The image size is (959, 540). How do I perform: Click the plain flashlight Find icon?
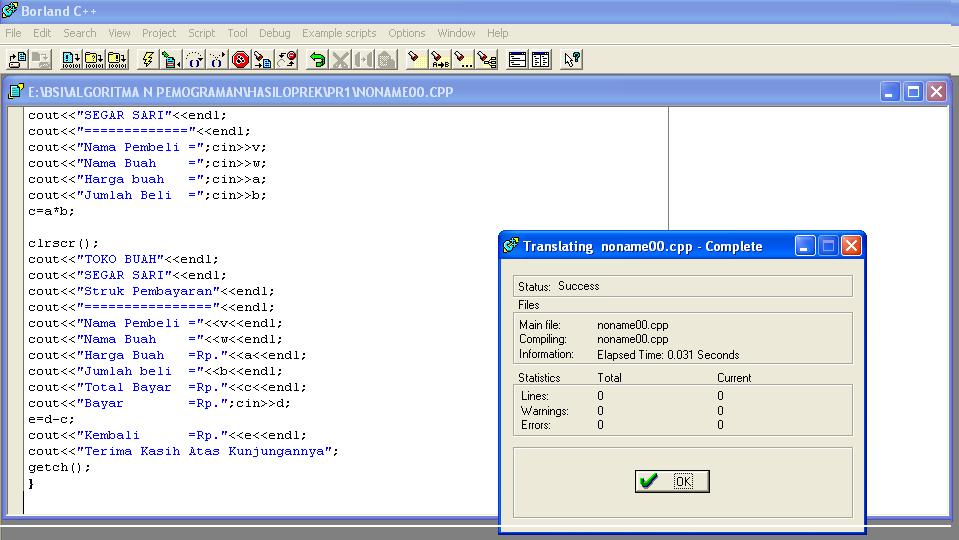coord(417,59)
